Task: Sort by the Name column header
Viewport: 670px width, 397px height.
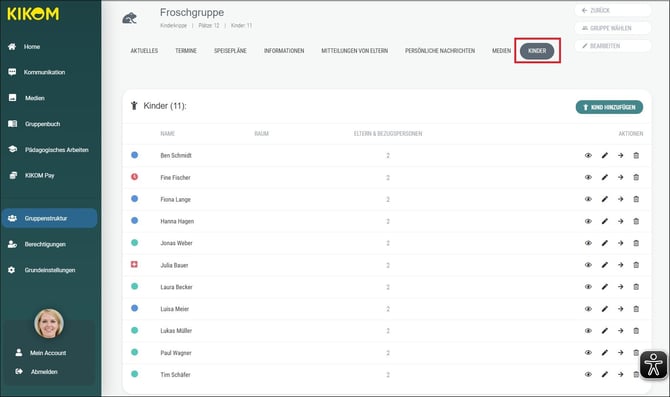Action: click(x=168, y=134)
